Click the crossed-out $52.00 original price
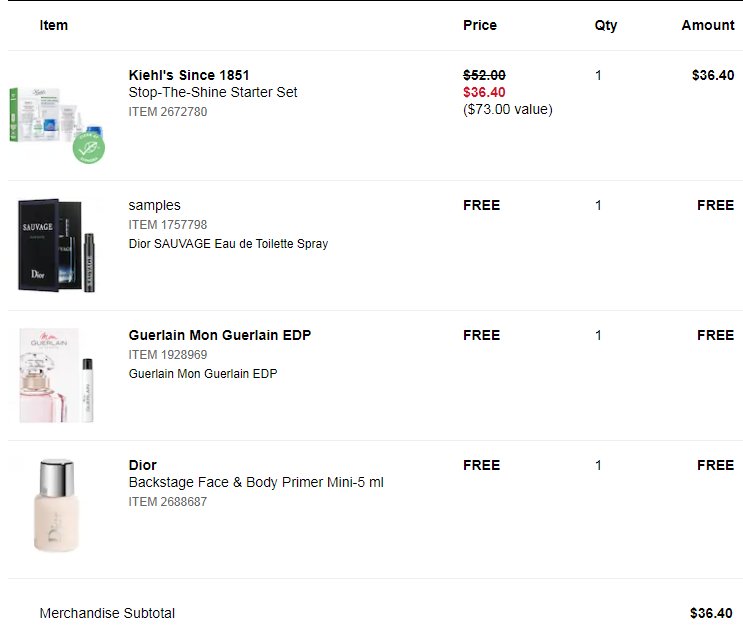The width and height of the screenshot is (743, 630). point(484,75)
